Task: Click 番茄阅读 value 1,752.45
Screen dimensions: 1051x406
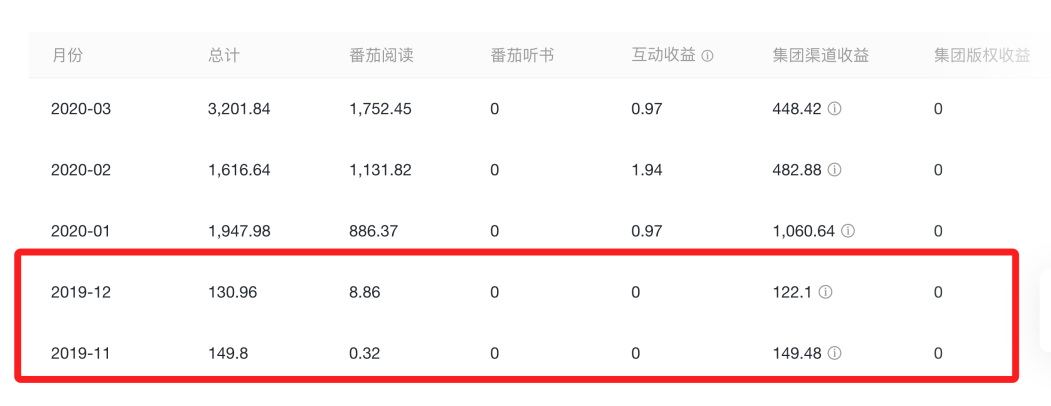Action: 380,109
